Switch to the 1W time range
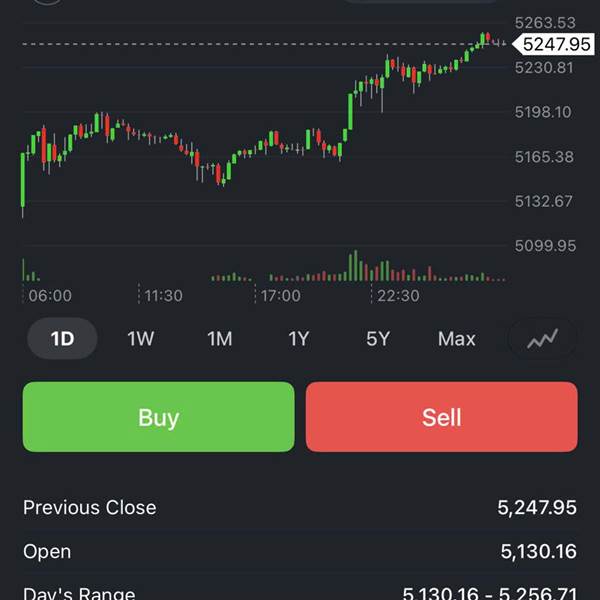 click(x=141, y=339)
